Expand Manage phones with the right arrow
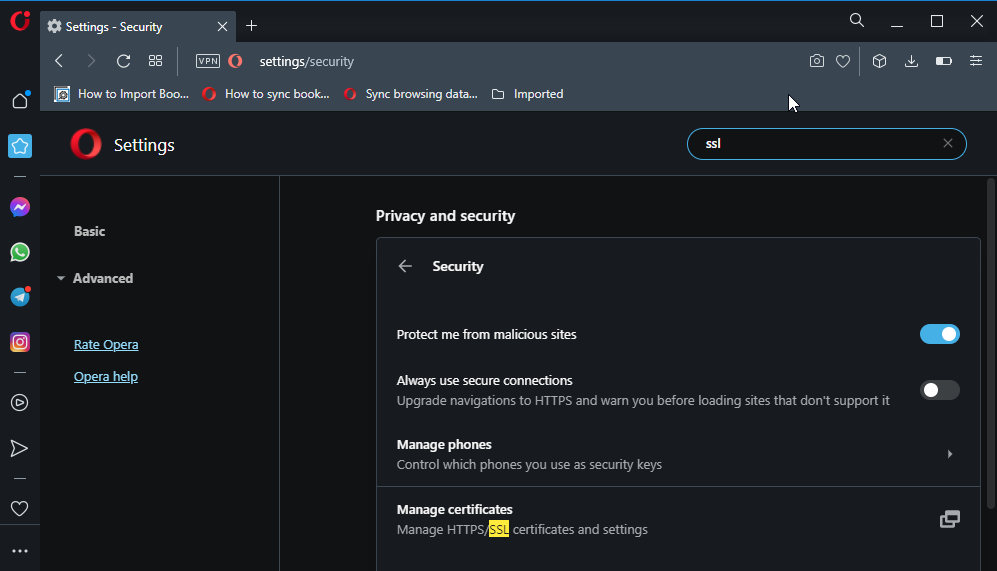The image size is (997, 571). [949, 454]
